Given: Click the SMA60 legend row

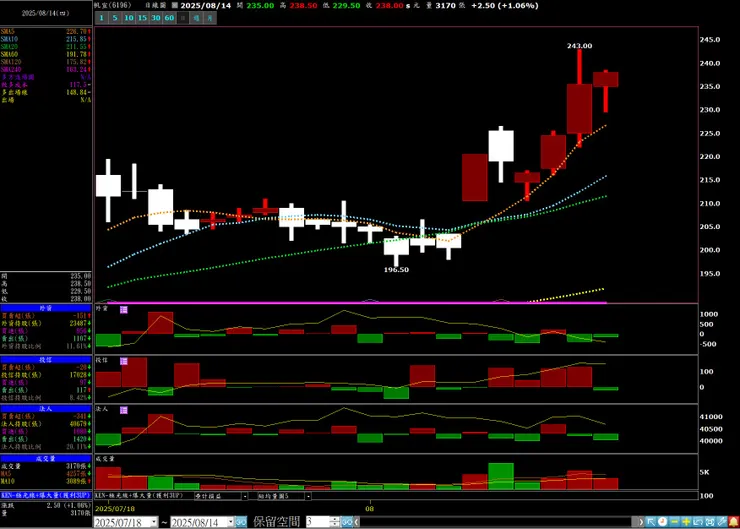Looking at the screenshot, I should [46, 54].
